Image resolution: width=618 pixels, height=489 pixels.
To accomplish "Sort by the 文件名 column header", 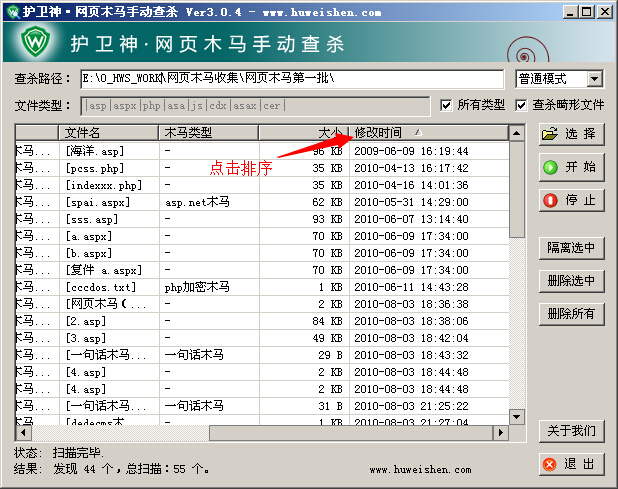I will pyautogui.click(x=108, y=133).
